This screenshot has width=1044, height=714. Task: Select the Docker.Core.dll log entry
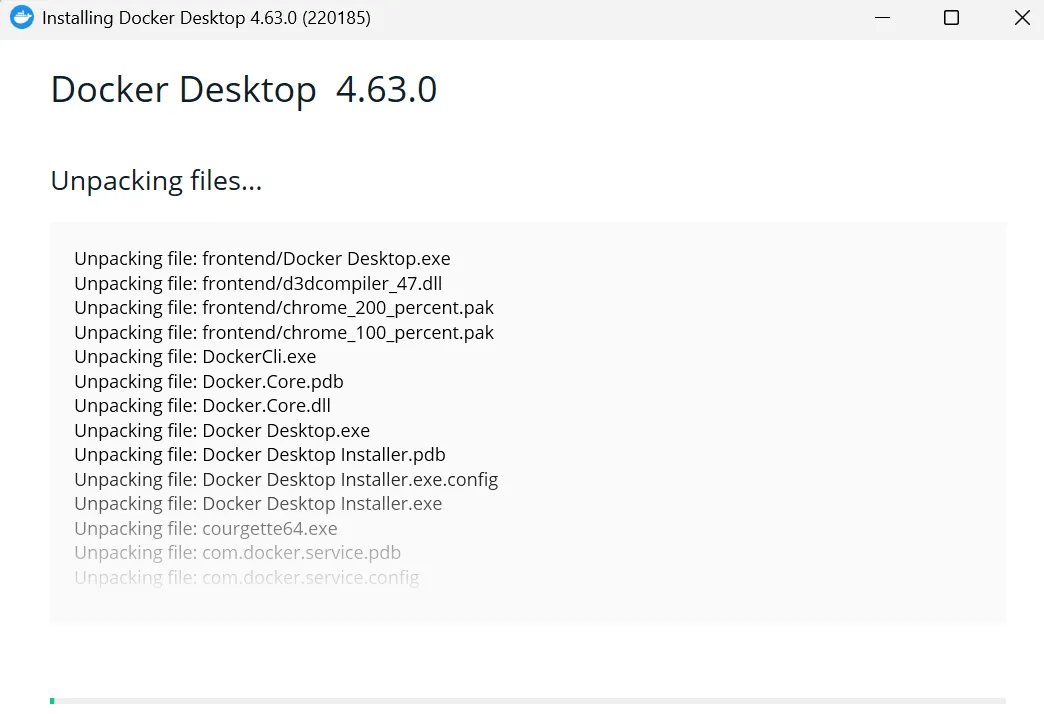coord(202,406)
